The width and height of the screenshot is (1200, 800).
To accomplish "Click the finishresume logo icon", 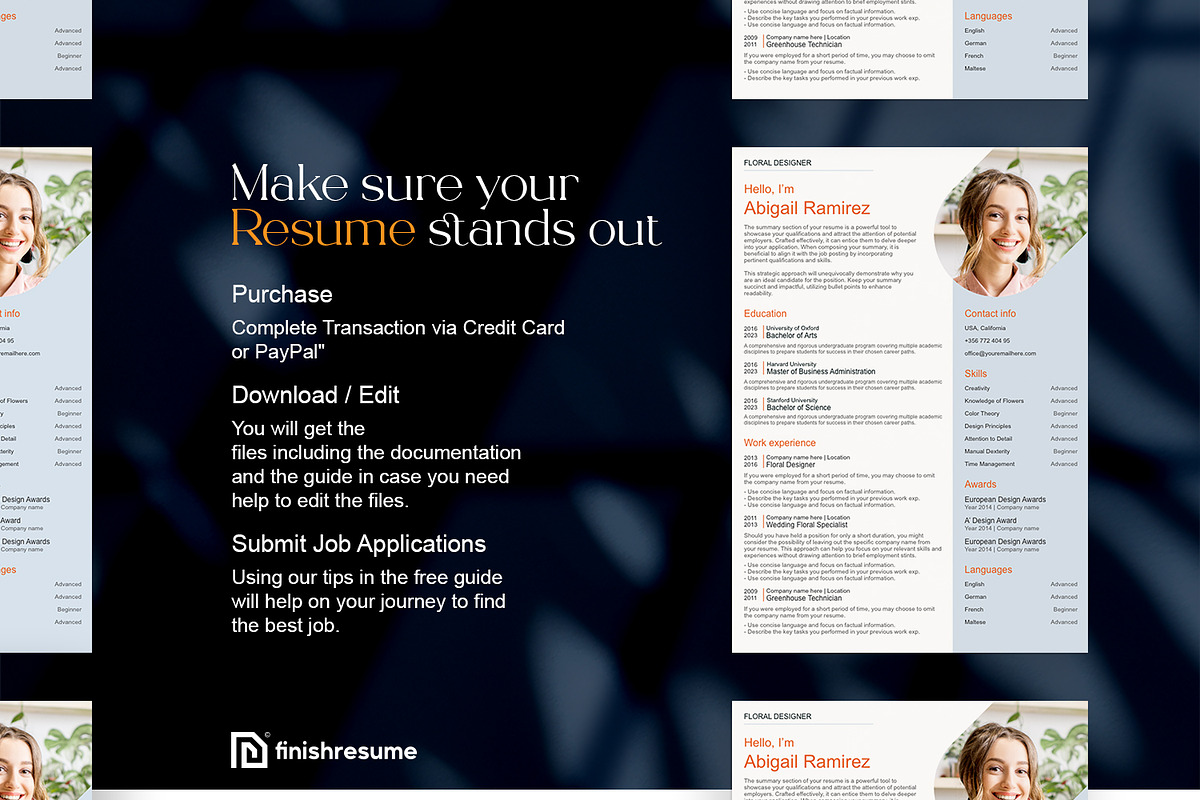I will 250,750.
